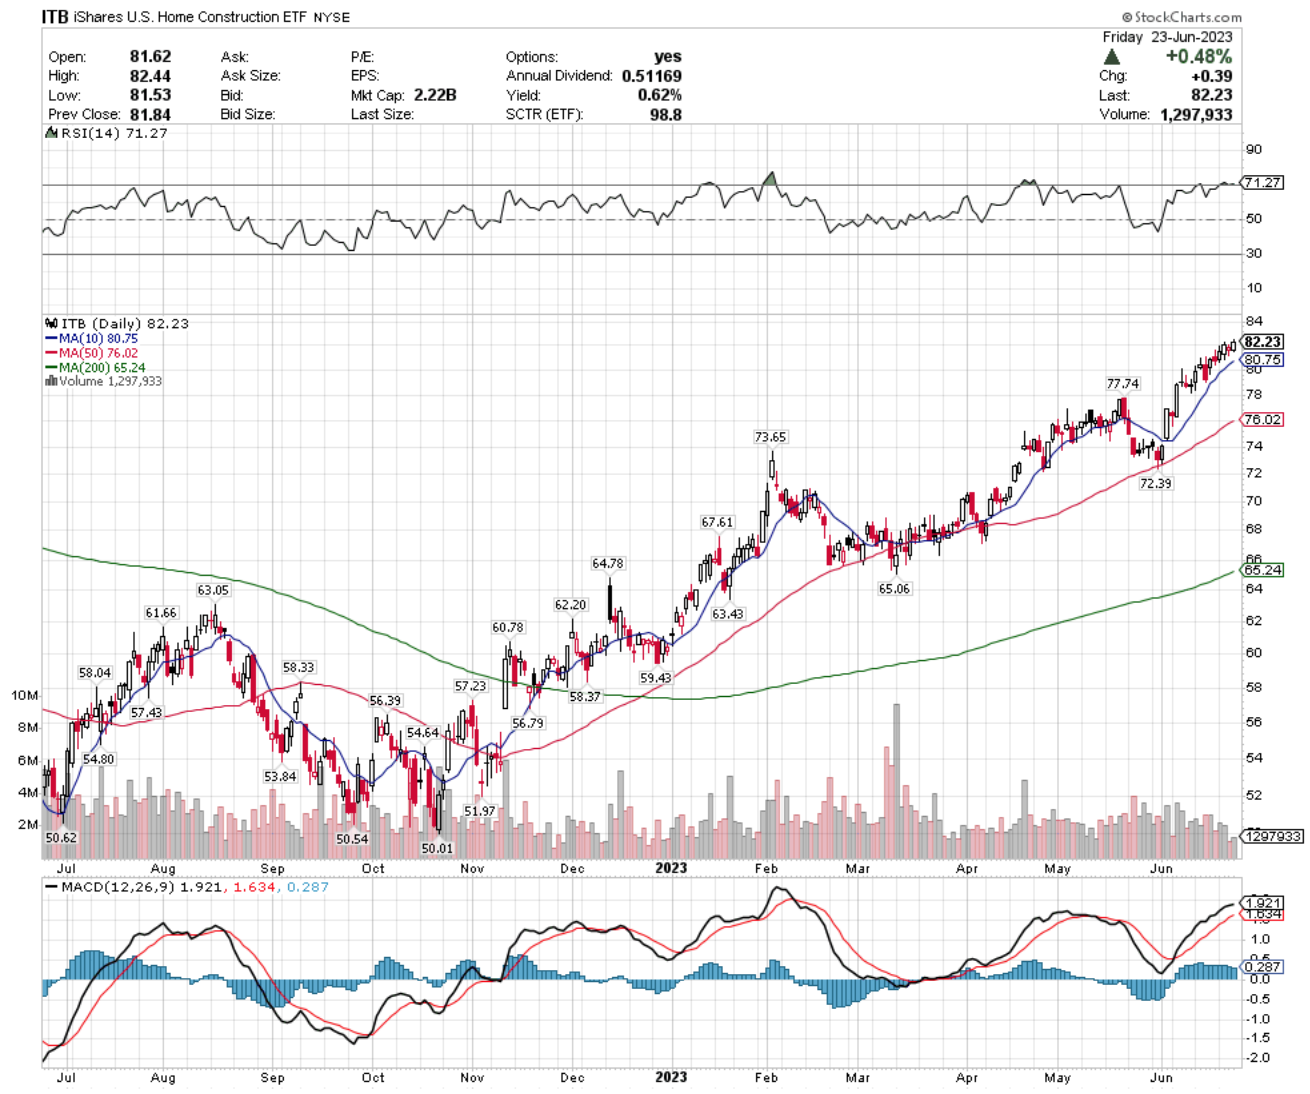Click the Volume legend bar icon
The image size is (1310, 1094).
tap(51, 381)
